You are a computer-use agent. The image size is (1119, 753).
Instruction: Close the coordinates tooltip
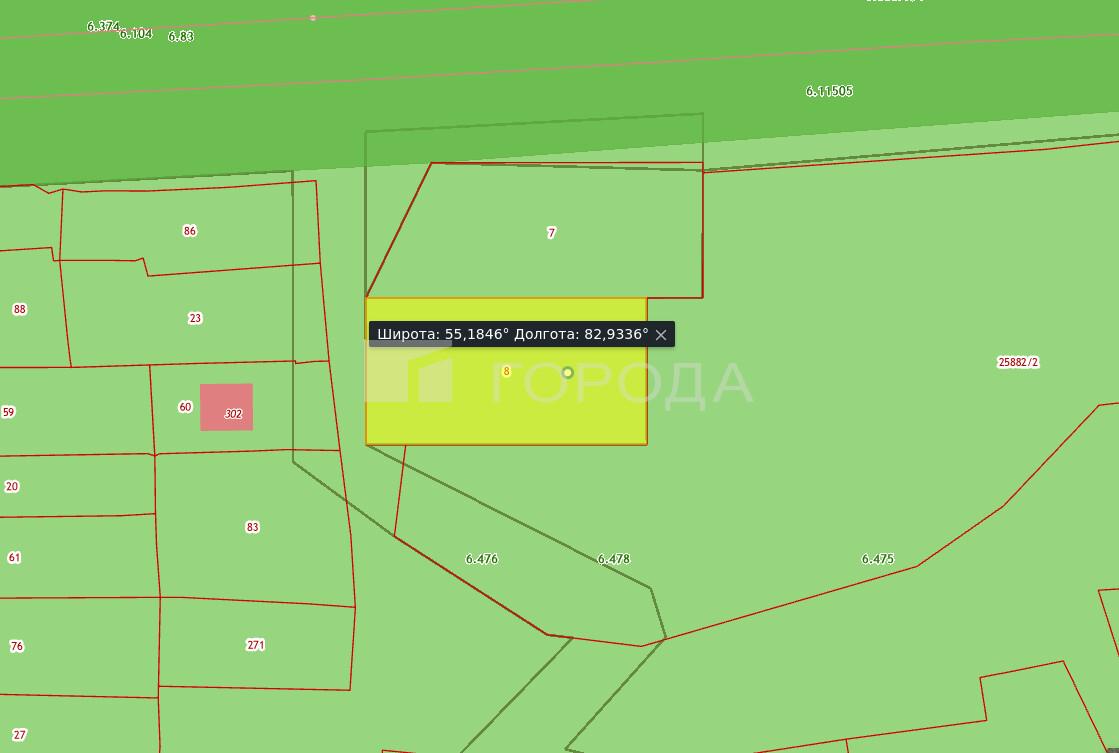pyautogui.click(x=661, y=335)
